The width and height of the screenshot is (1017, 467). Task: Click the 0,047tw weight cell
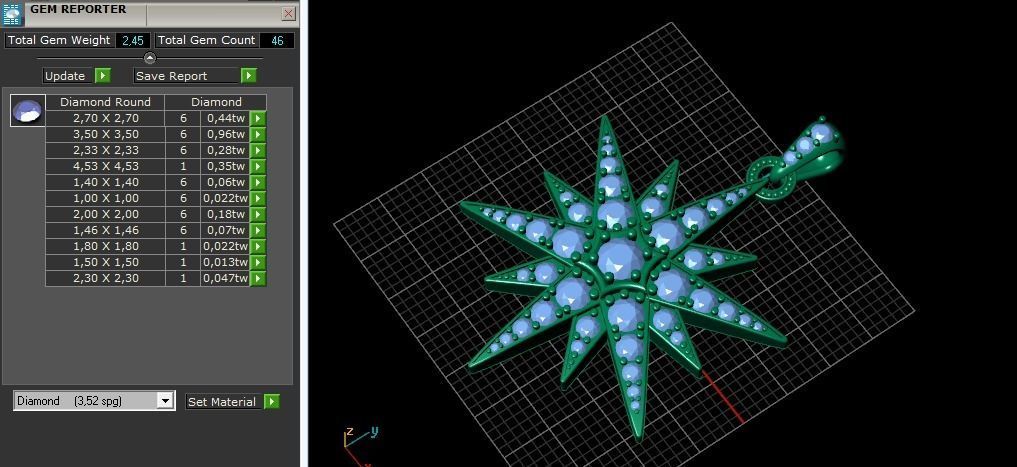(226, 278)
